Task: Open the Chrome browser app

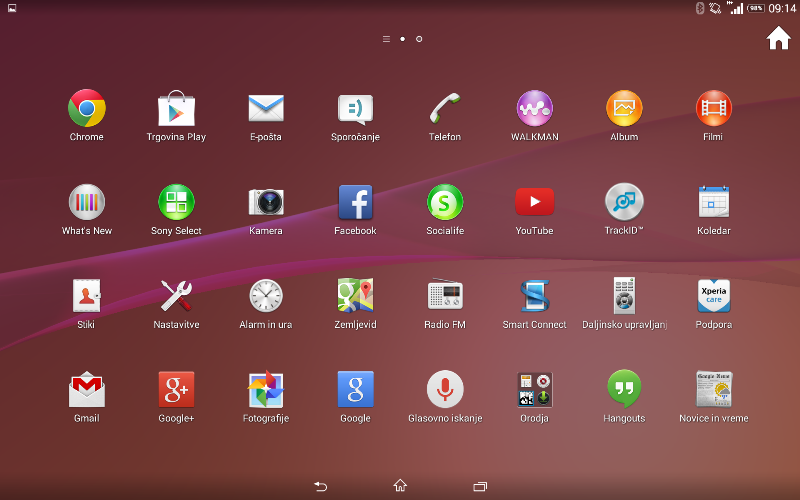Action: tap(87, 108)
